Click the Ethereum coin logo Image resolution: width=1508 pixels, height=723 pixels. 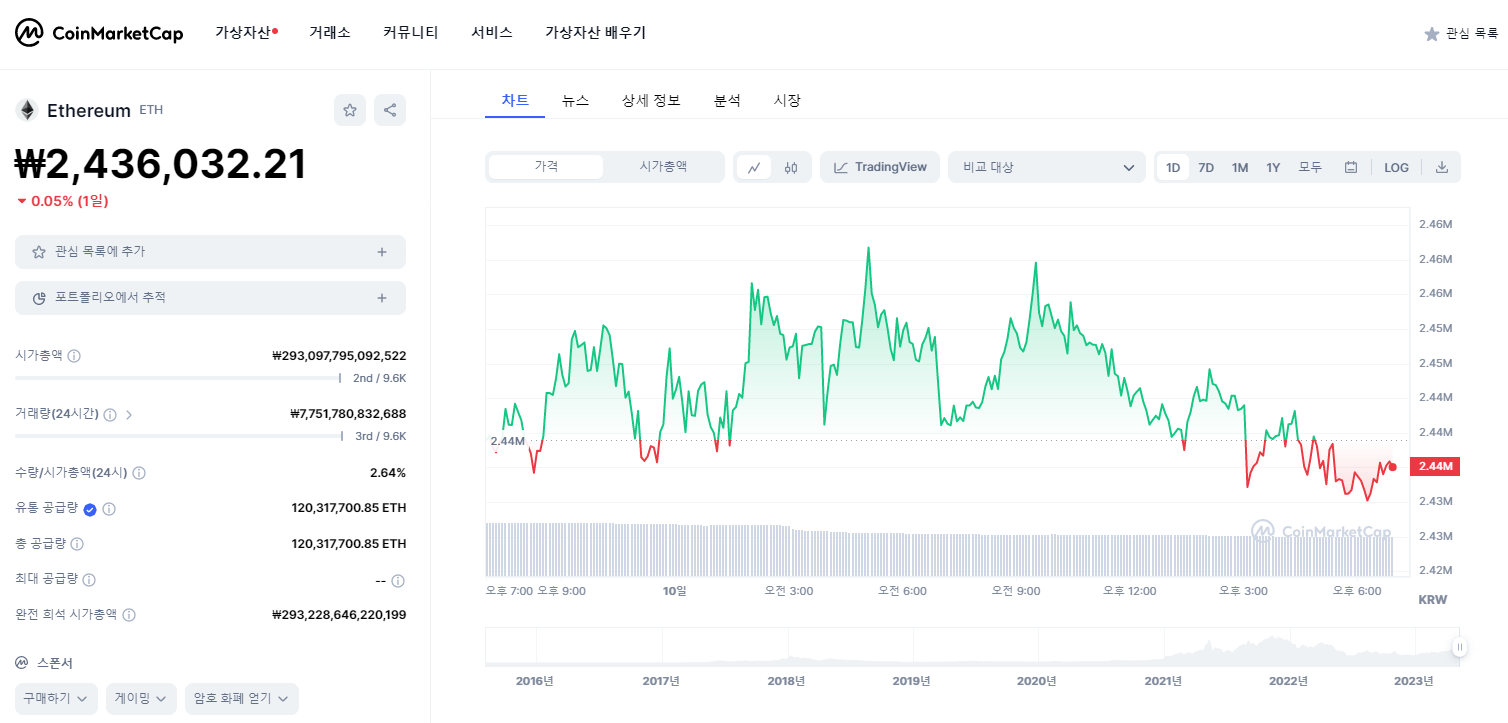point(27,110)
